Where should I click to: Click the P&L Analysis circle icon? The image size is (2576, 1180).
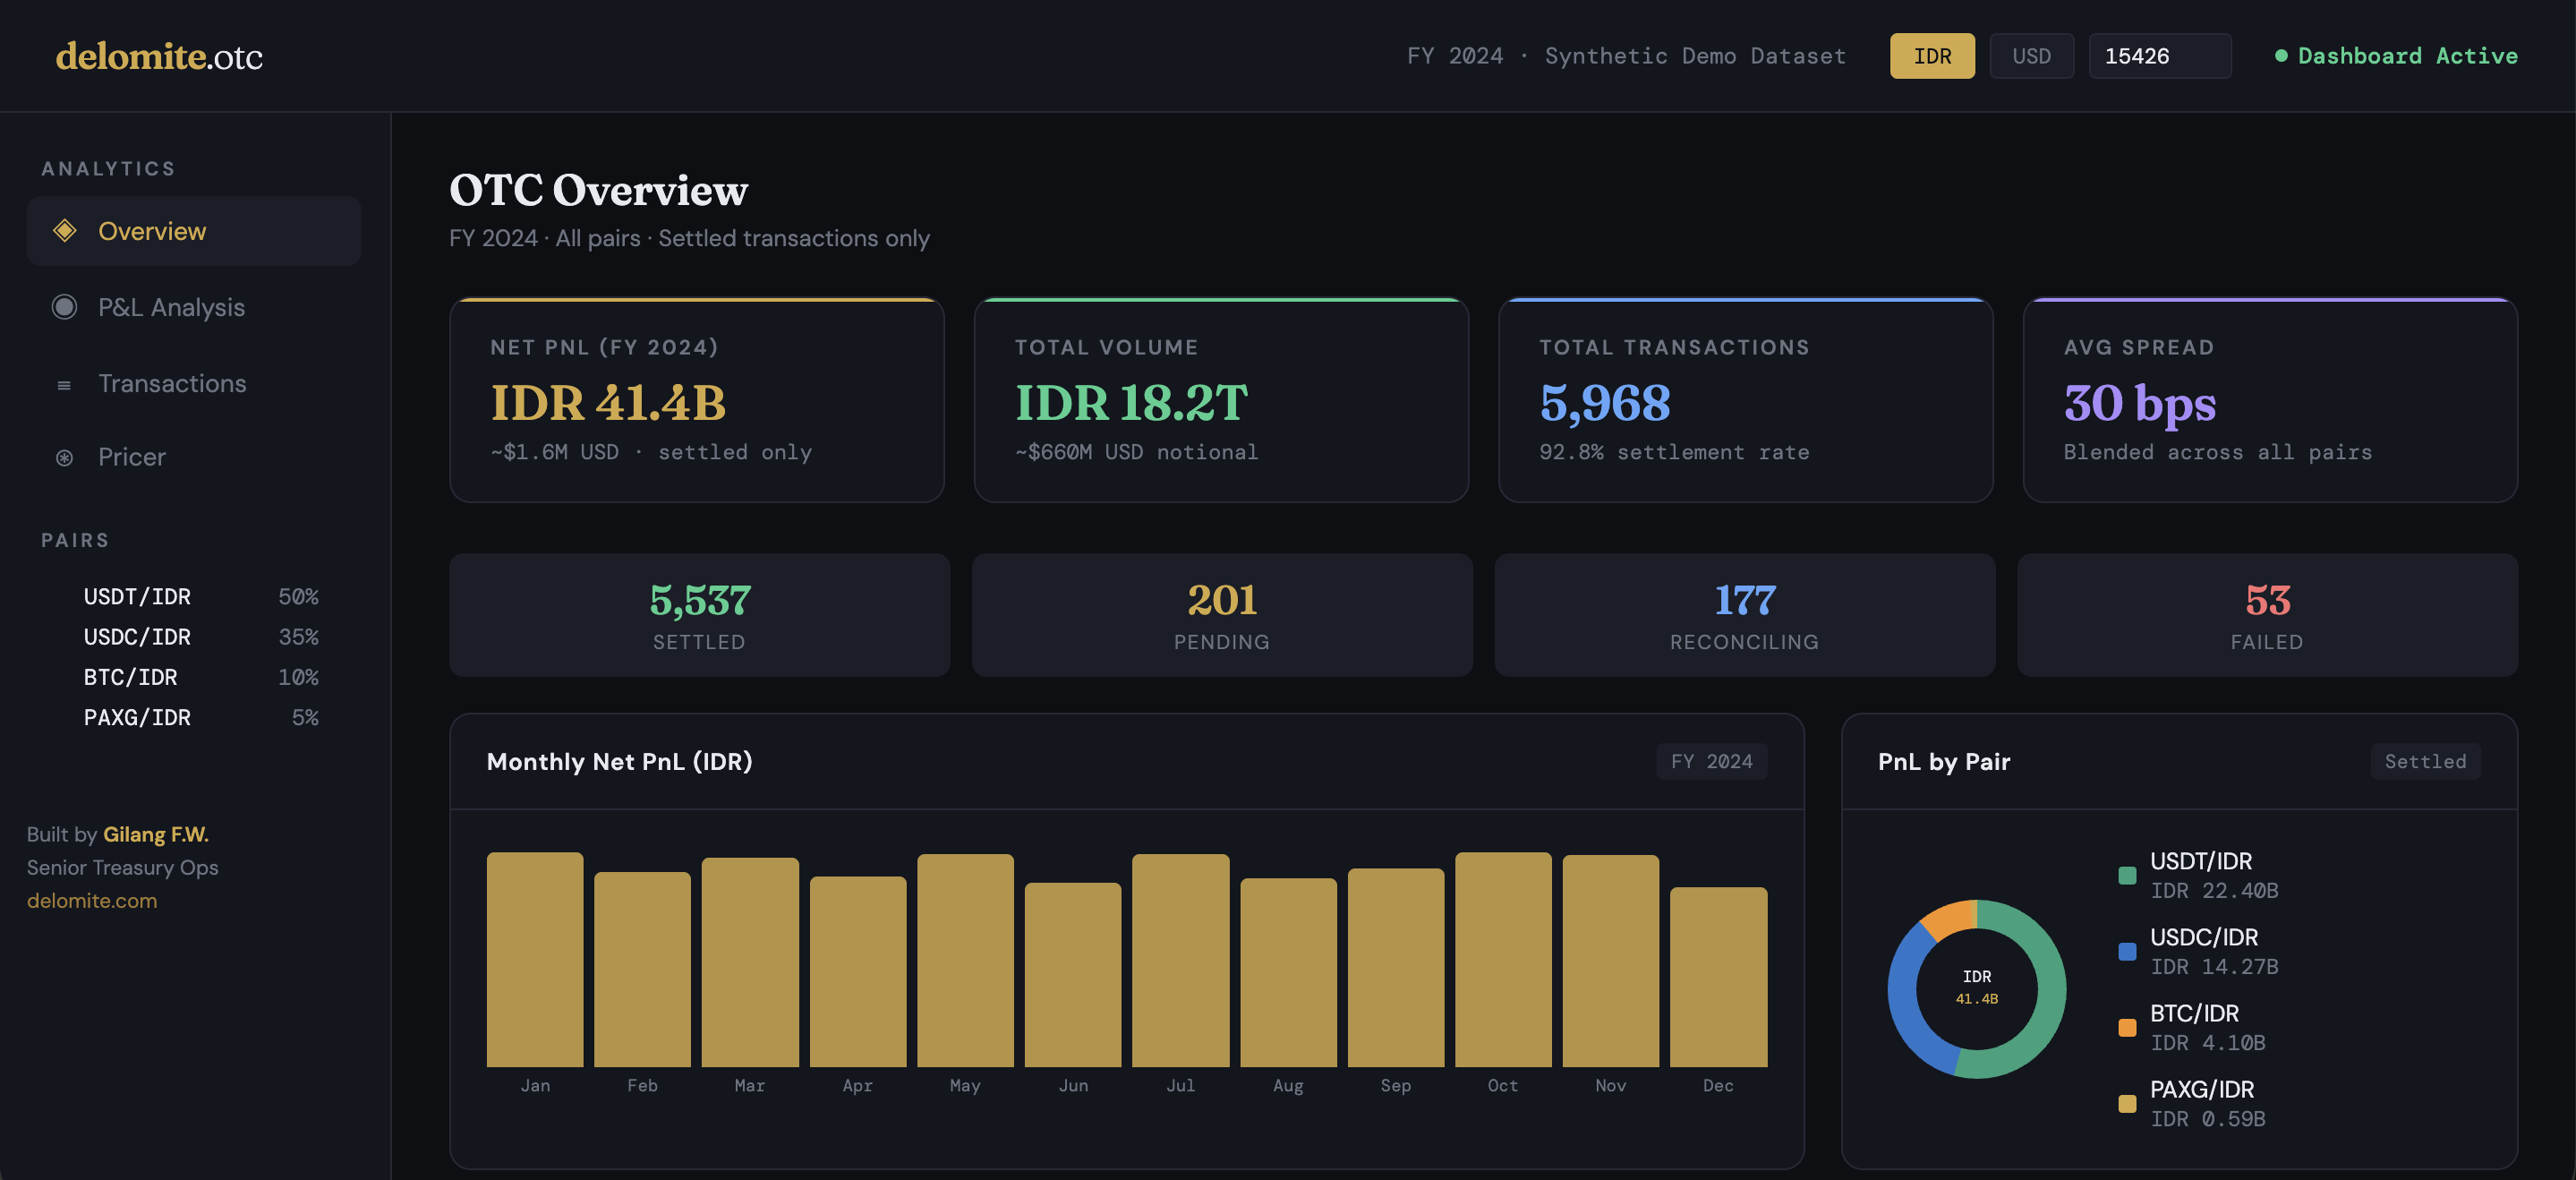pyautogui.click(x=64, y=307)
